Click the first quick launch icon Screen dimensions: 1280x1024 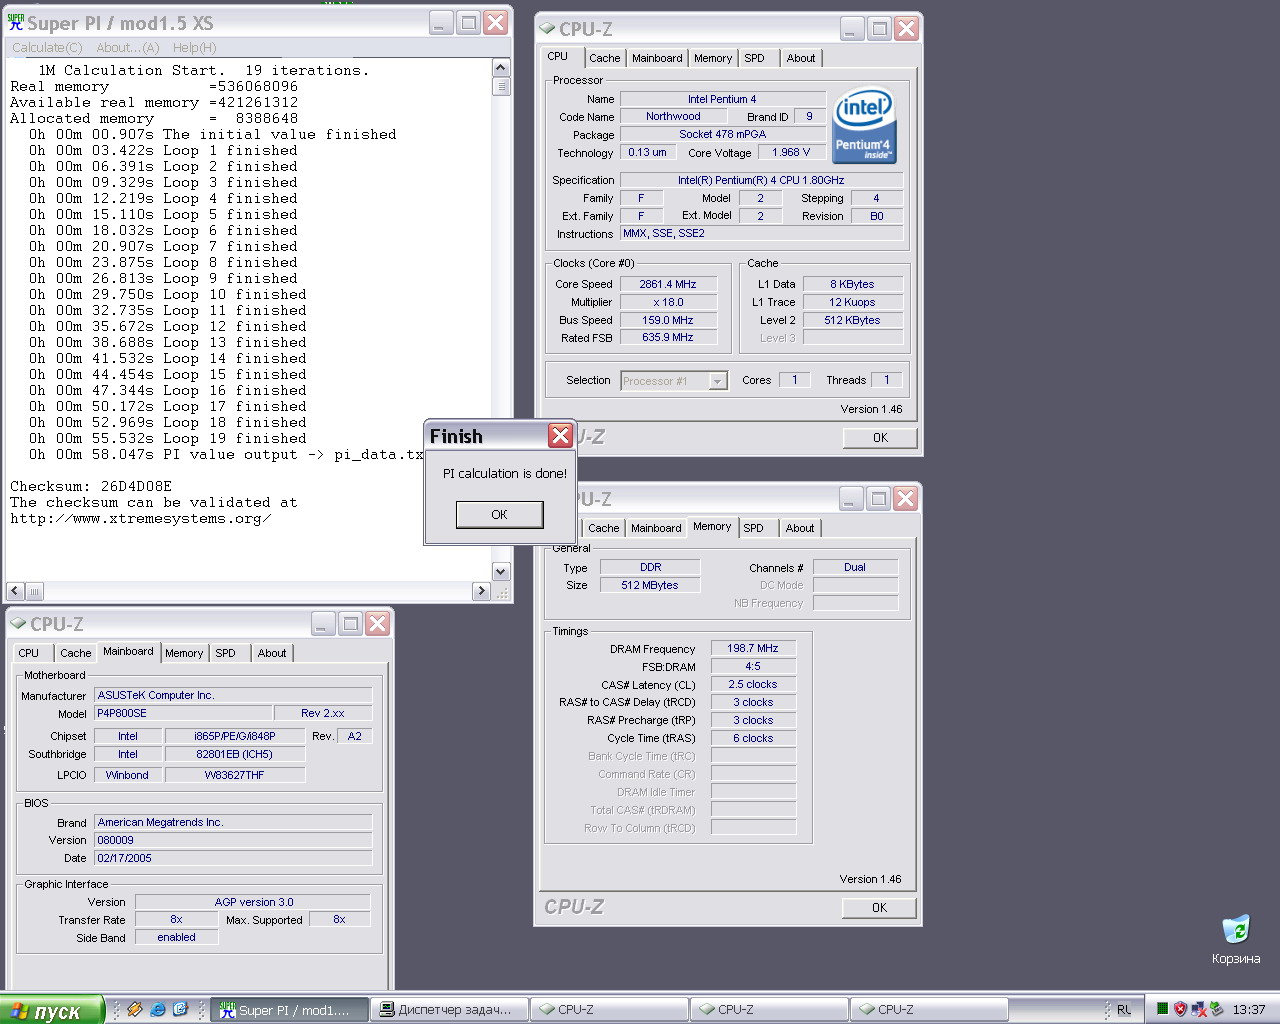(134, 1009)
